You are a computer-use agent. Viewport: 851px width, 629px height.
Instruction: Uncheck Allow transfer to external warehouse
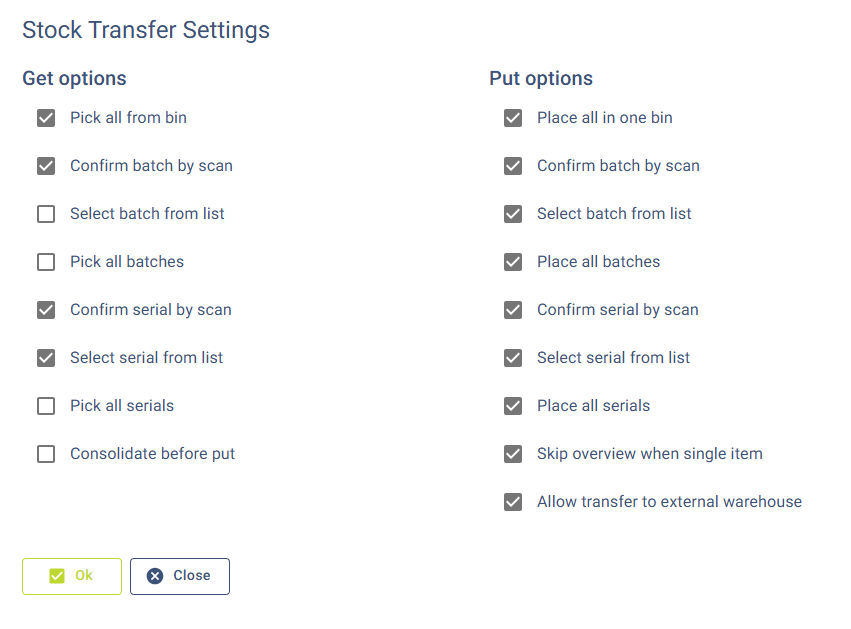point(513,502)
